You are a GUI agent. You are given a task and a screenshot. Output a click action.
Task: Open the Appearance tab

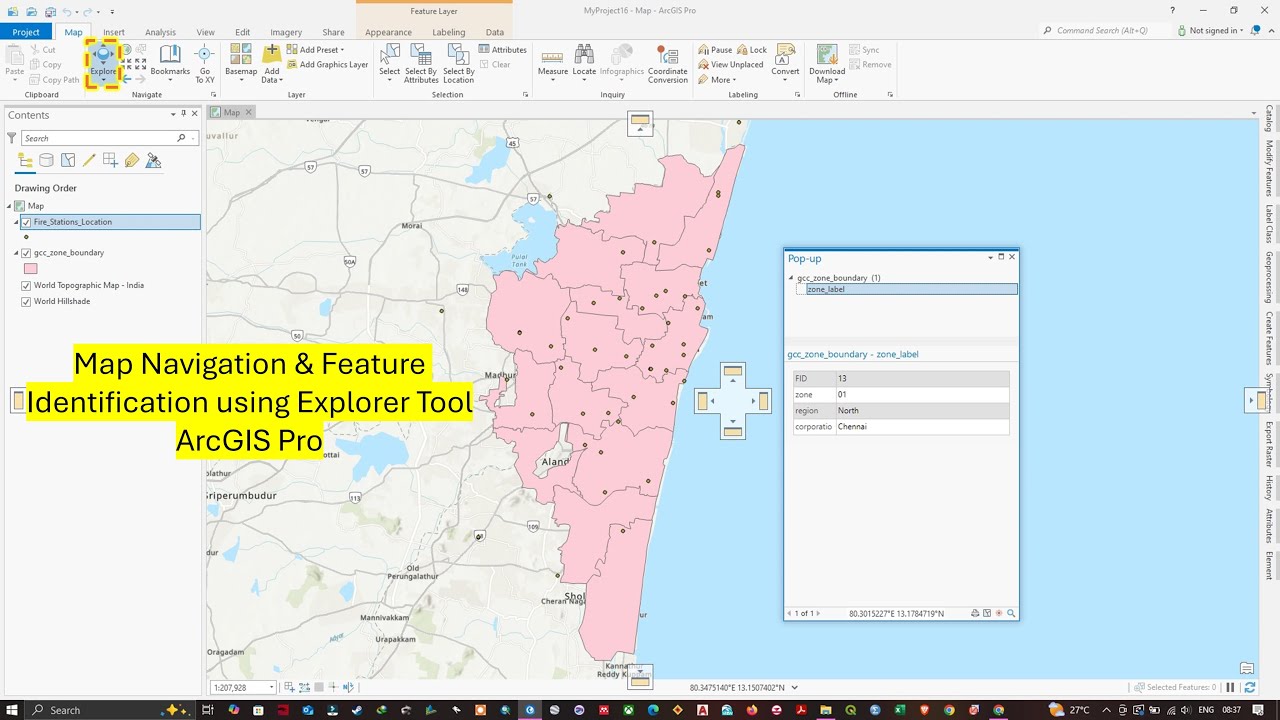pos(388,32)
